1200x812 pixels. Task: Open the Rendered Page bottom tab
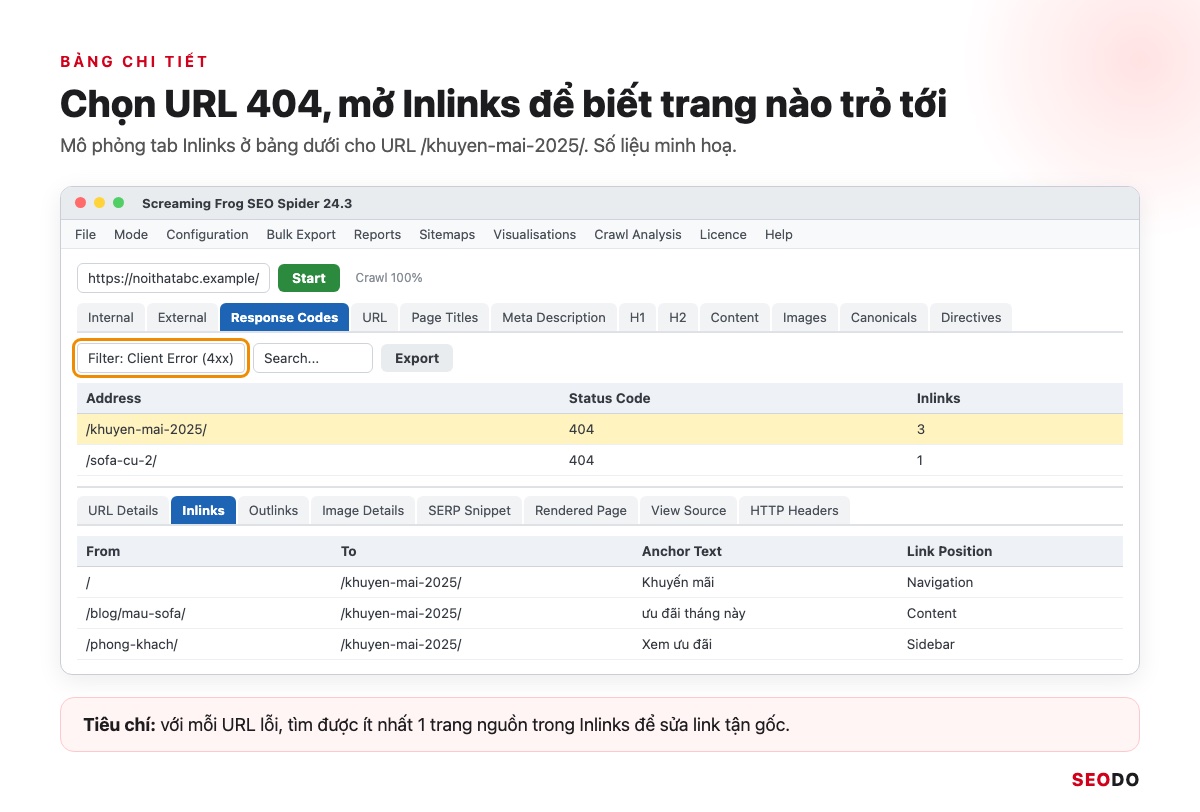click(581, 510)
